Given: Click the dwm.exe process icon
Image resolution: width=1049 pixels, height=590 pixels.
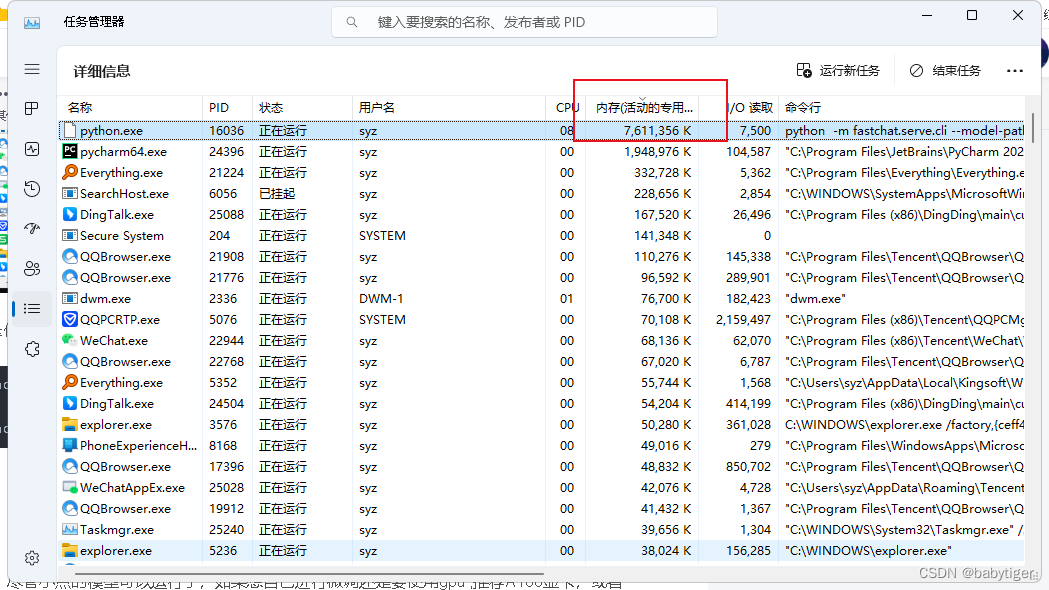Looking at the screenshot, I should coord(70,298).
